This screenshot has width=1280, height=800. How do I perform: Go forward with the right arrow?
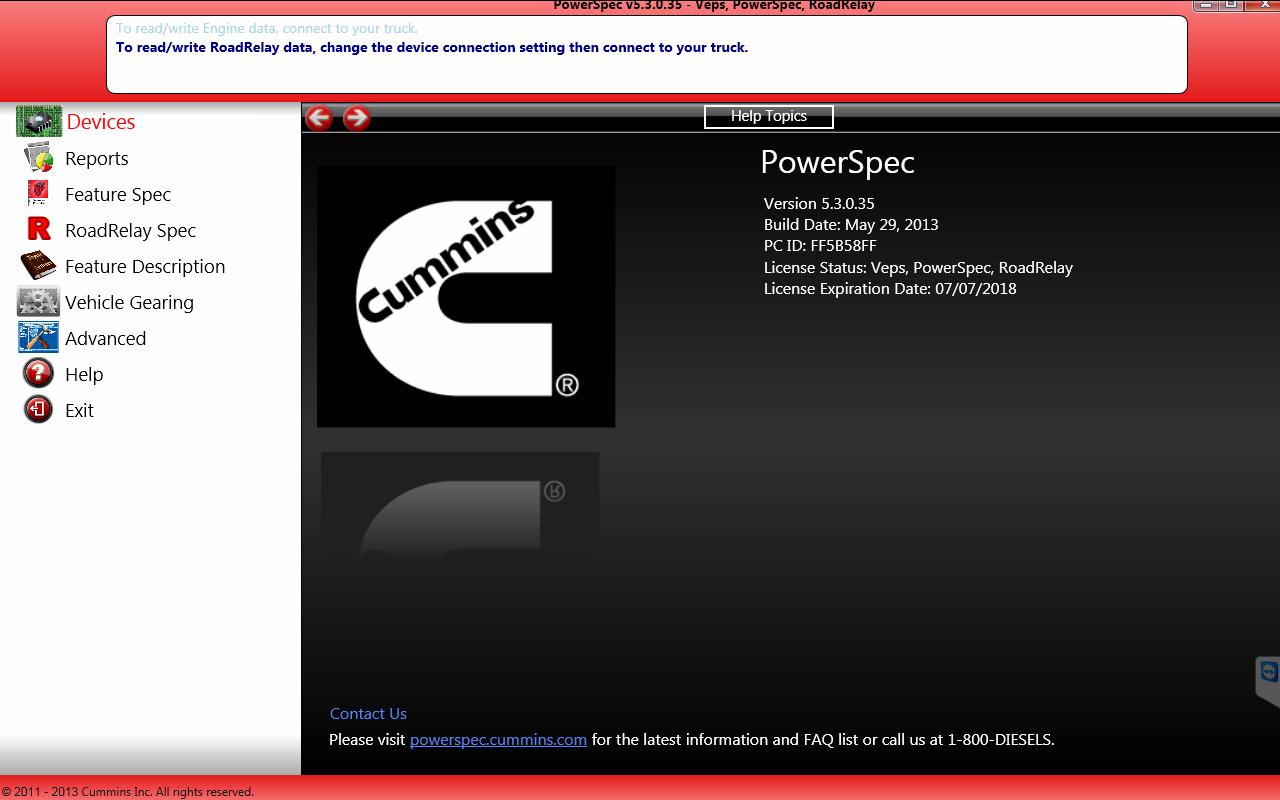pyautogui.click(x=357, y=118)
